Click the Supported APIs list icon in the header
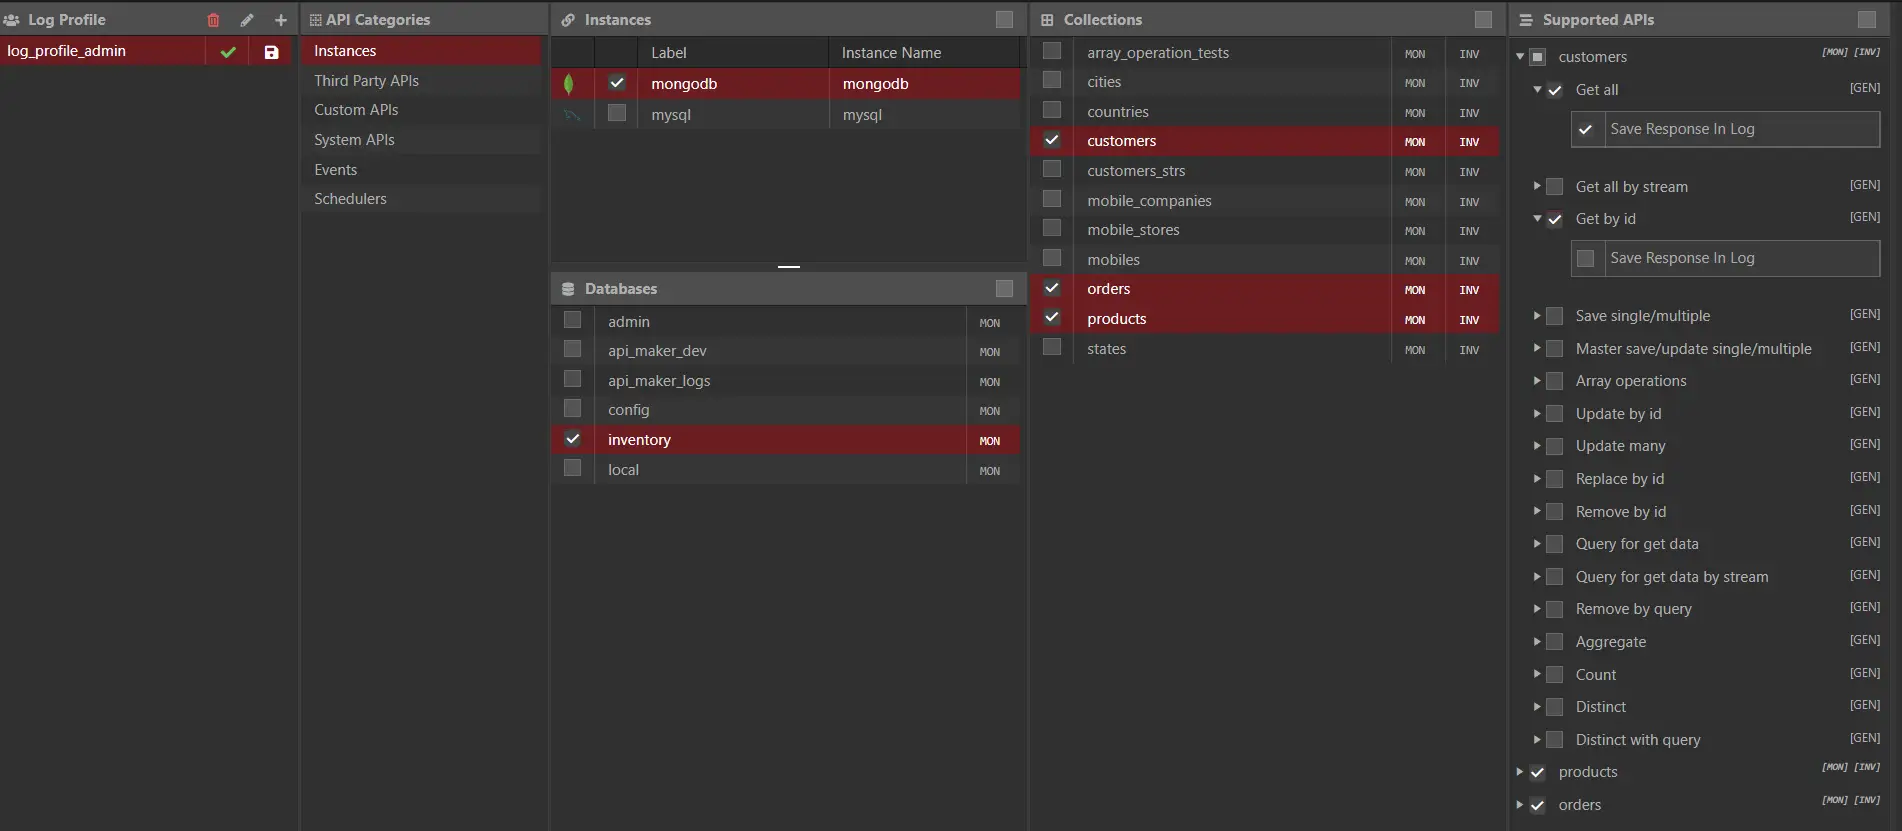Screen dimensions: 1902x831 pyautogui.click(x=1526, y=20)
